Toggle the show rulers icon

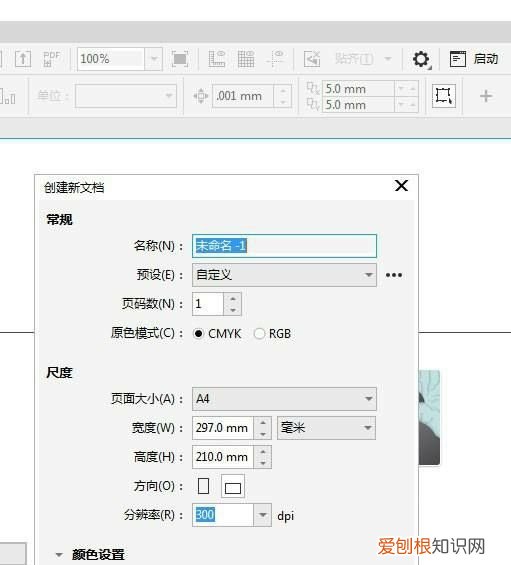[217, 59]
